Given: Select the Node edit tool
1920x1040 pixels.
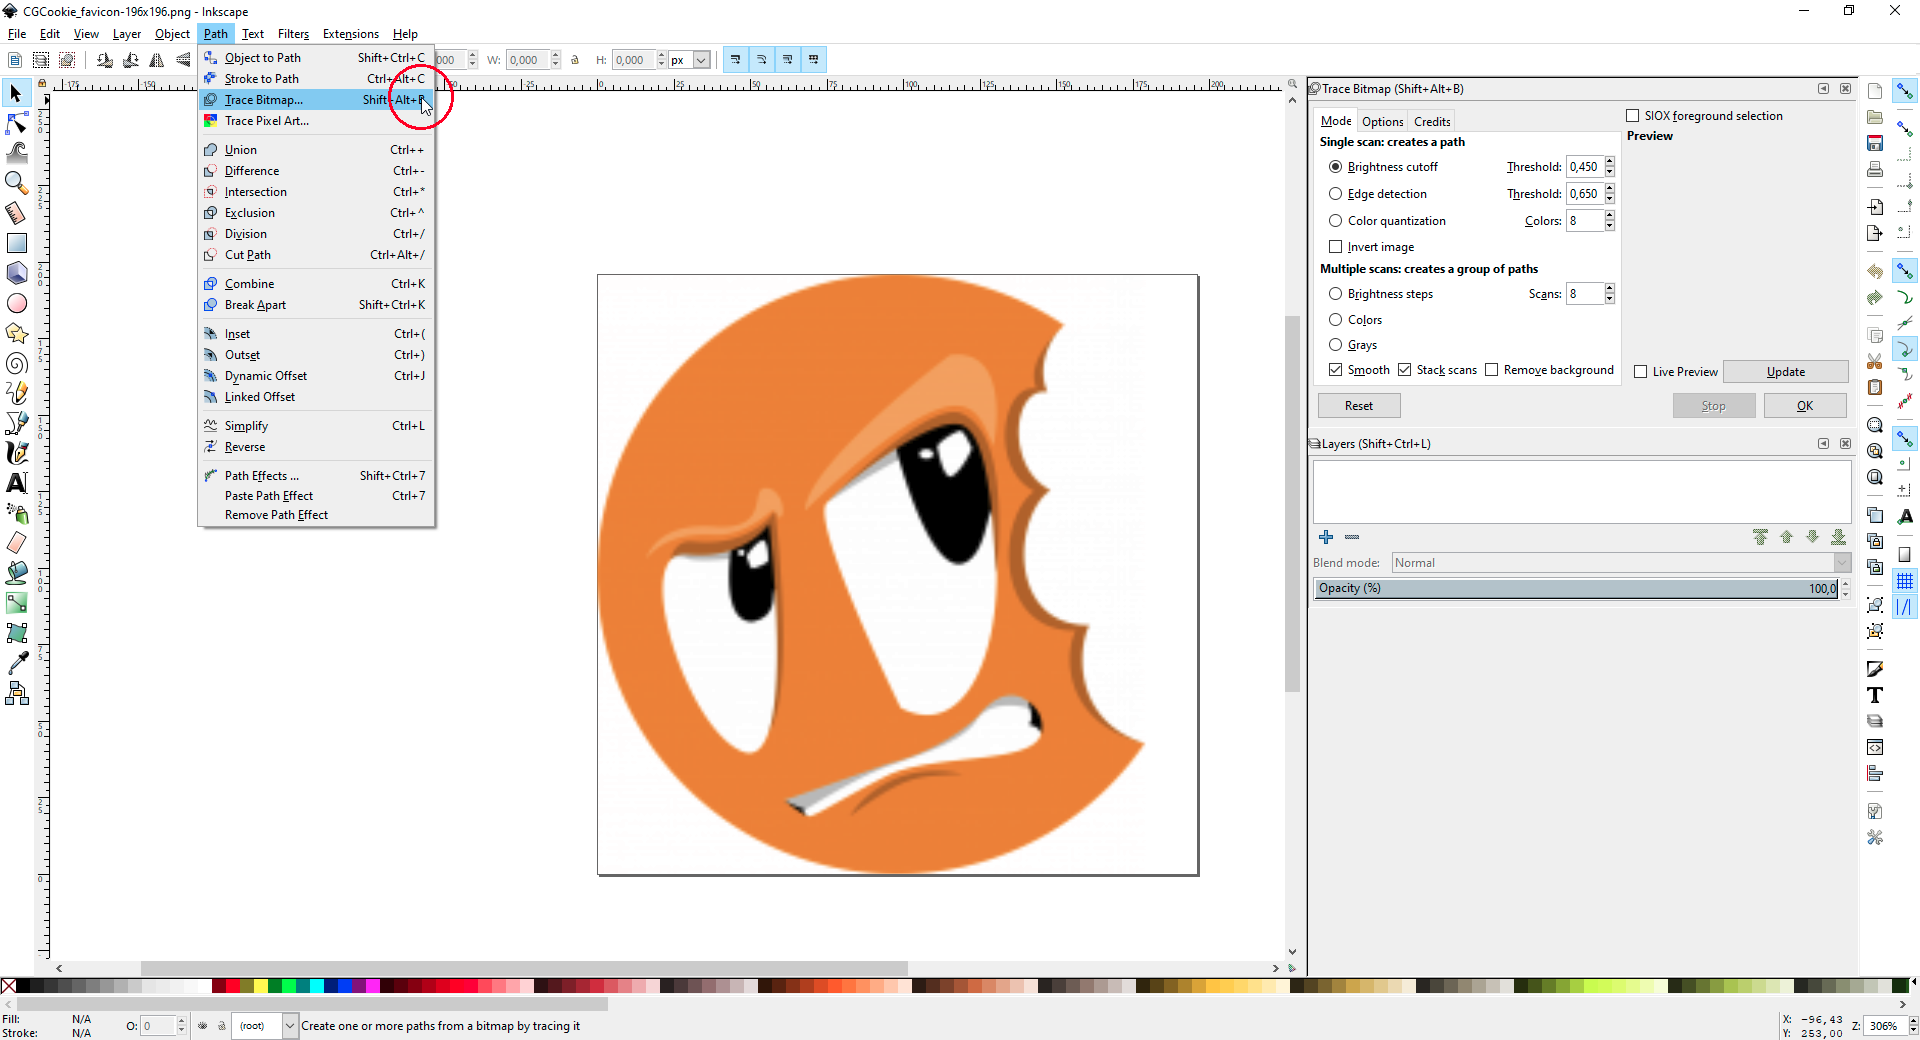Looking at the screenshot, I should point(16,123).
